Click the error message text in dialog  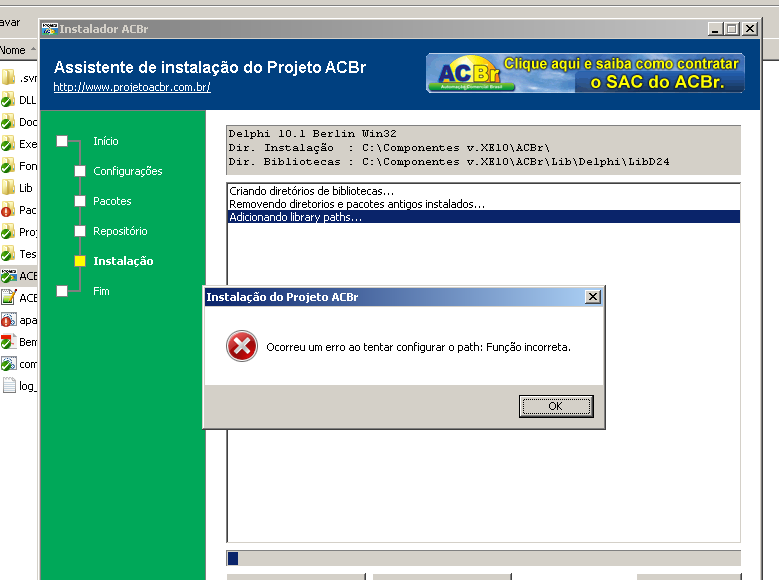point(418,347)
